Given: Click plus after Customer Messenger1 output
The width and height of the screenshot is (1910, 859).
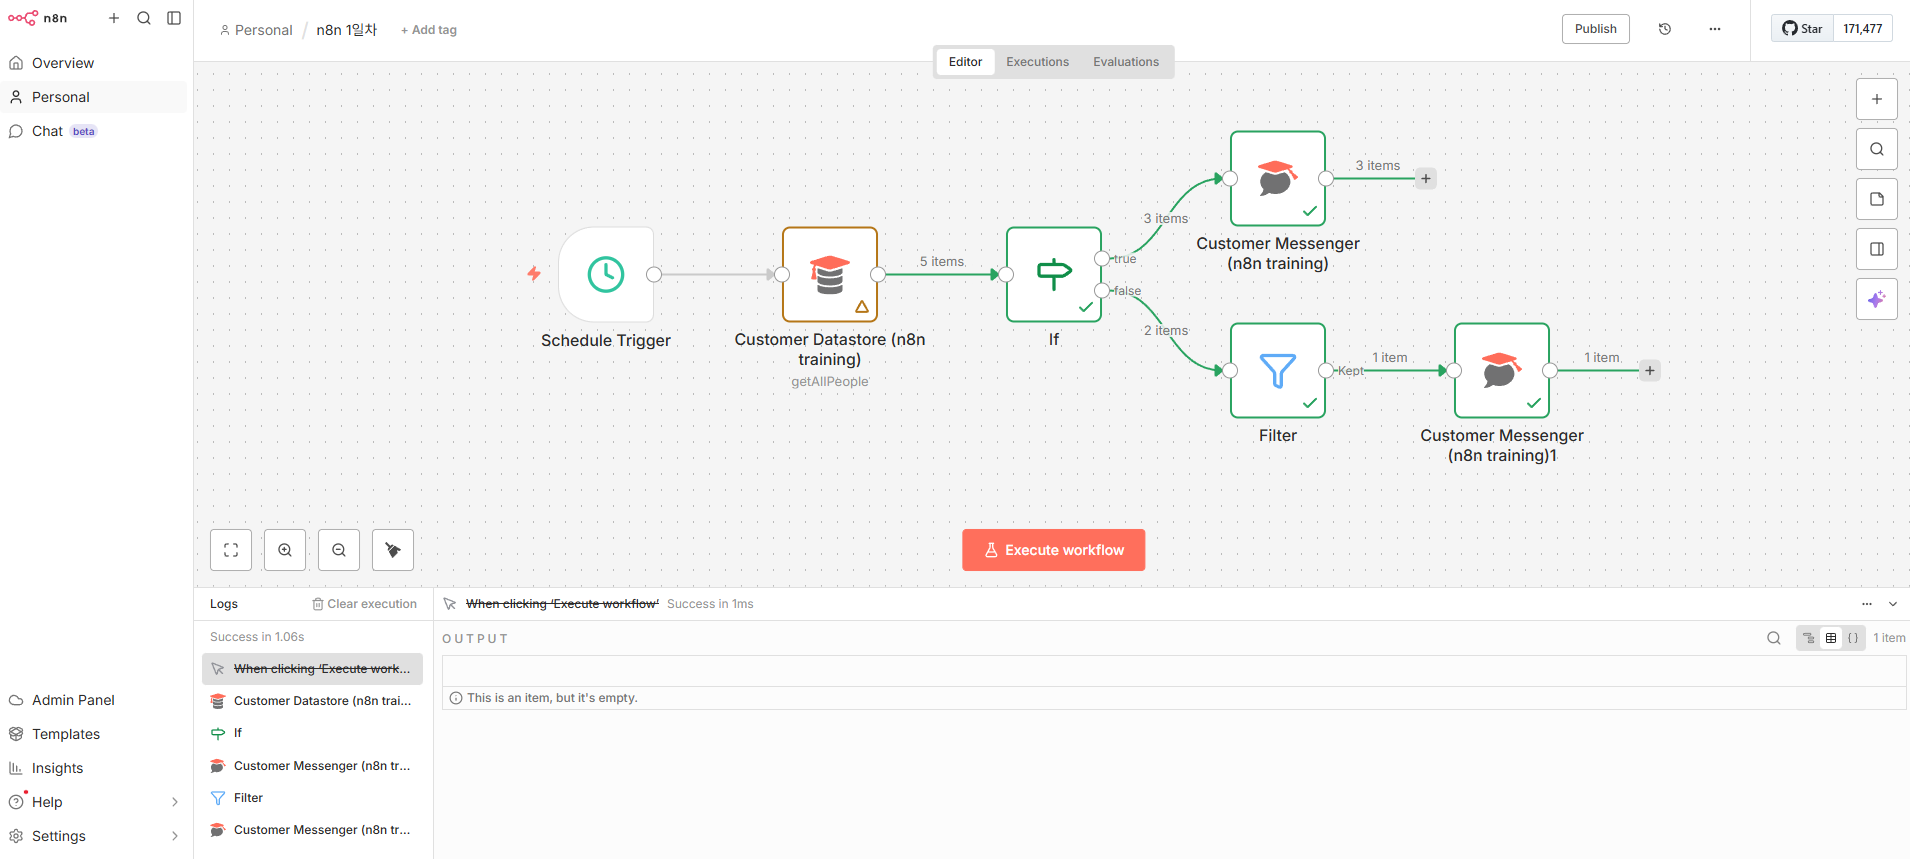Looking at the screenshot, I should click(x=1650, y=371).
